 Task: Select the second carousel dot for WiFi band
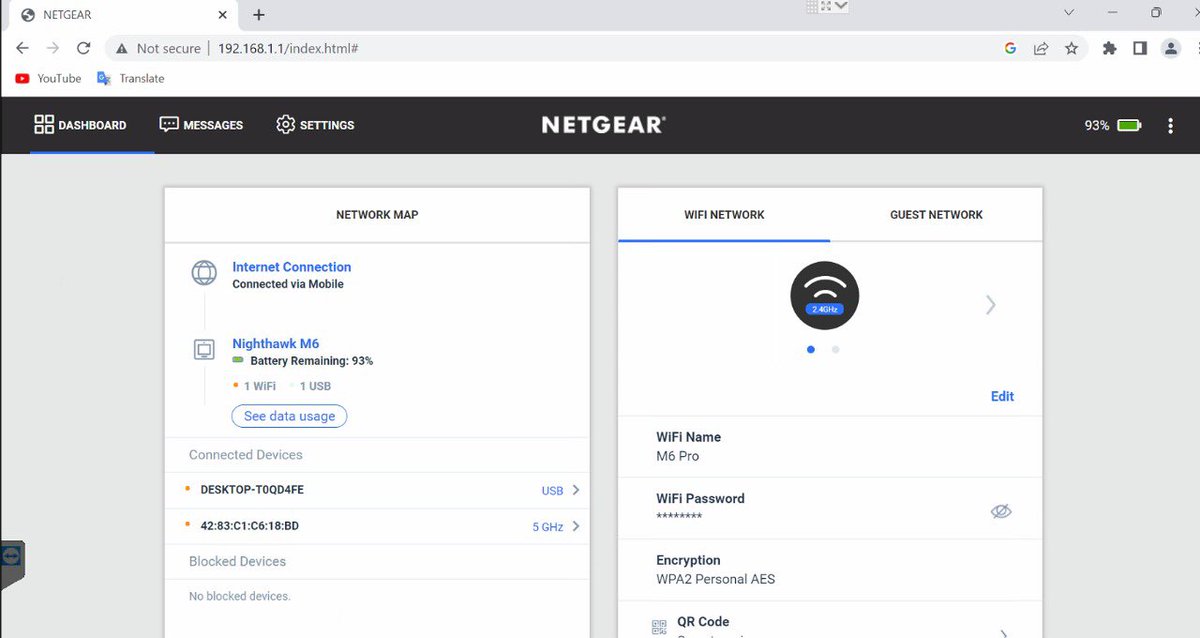[x=835, y=349]
